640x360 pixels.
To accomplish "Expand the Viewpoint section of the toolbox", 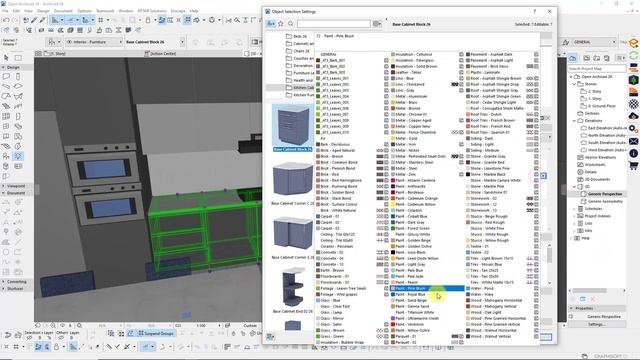I will pos(3,186).
